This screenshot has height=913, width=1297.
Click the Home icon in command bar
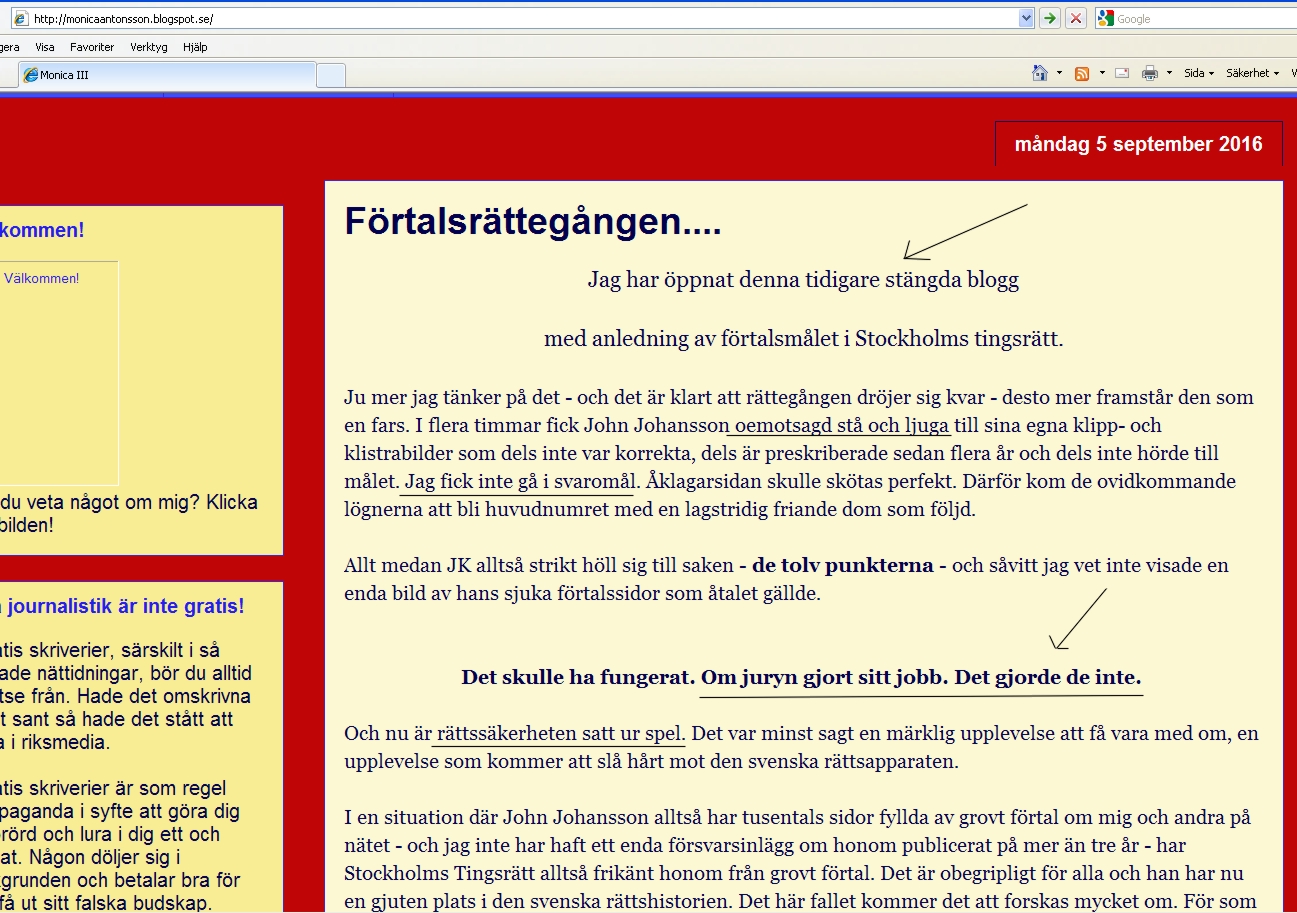tap(1040, 73)
